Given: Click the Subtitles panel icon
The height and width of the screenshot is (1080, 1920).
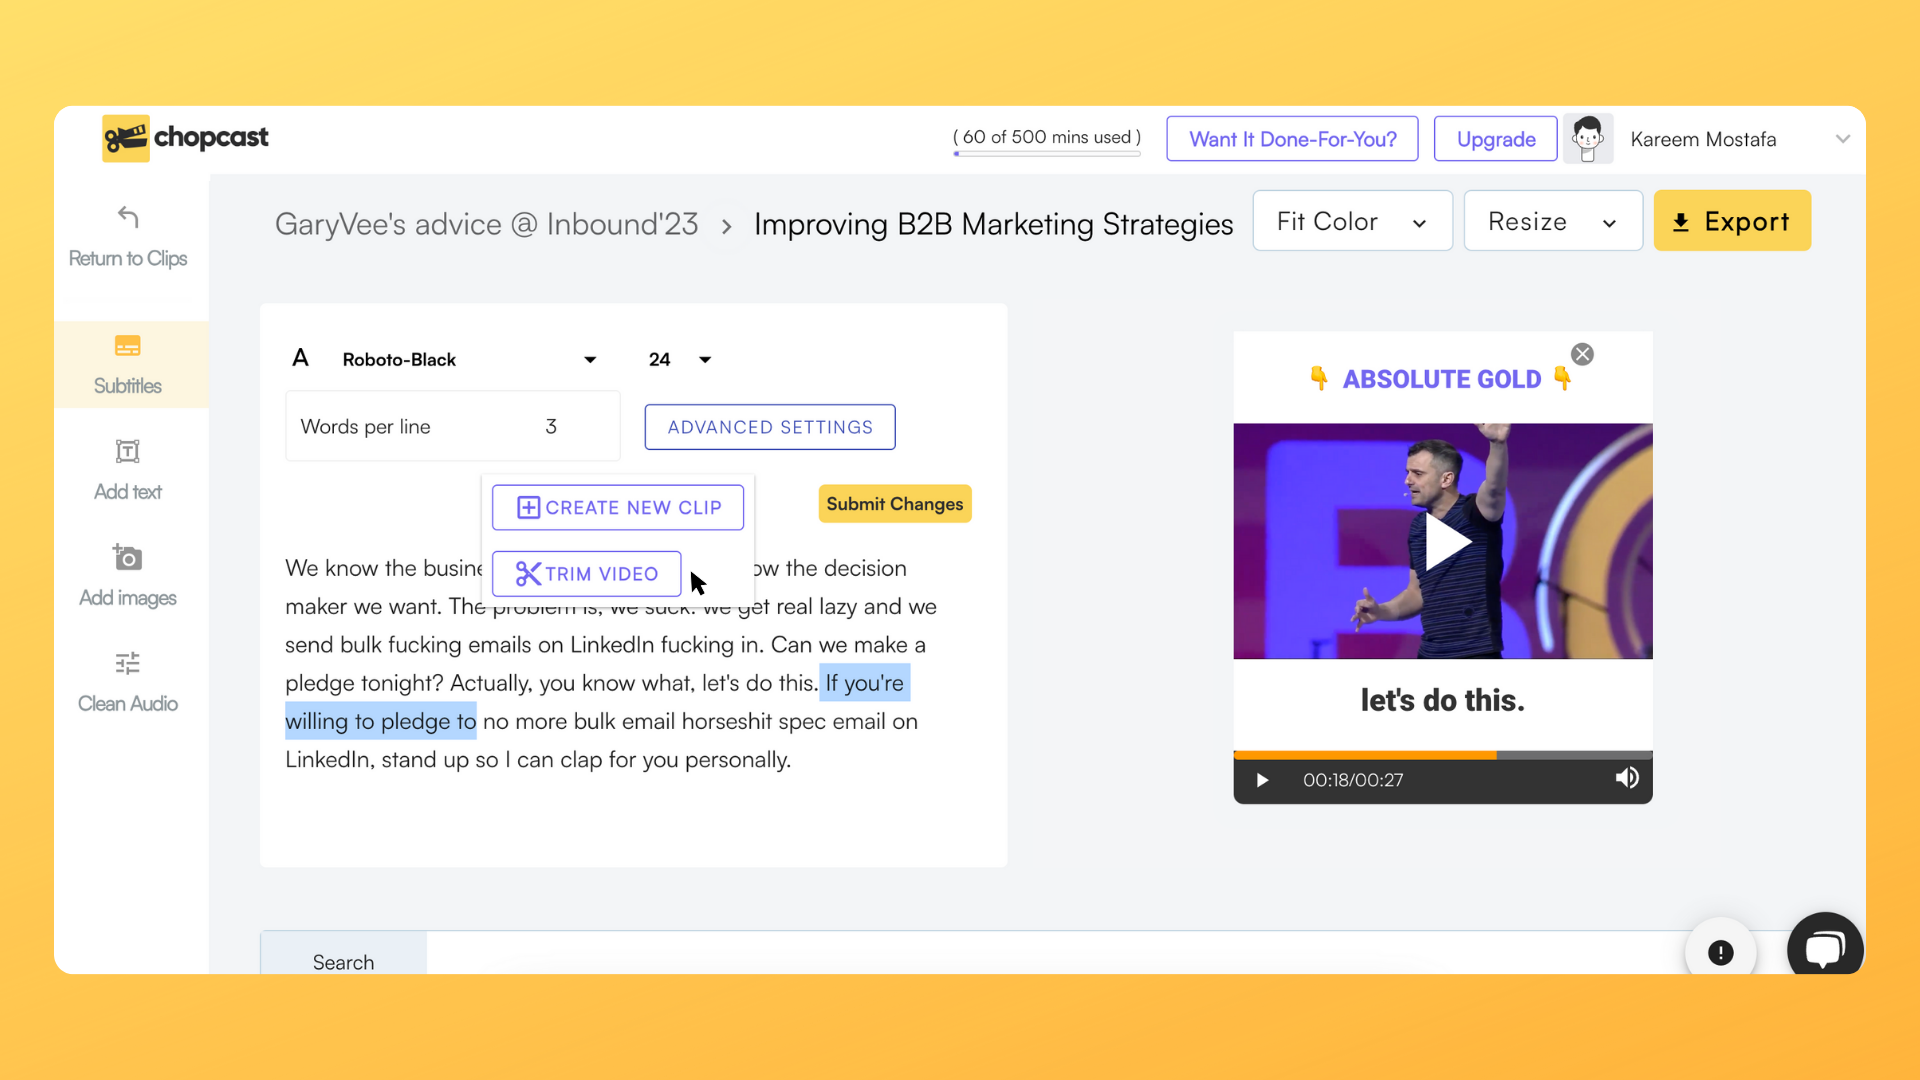Looking at the screenshot, I should point(128,345).
